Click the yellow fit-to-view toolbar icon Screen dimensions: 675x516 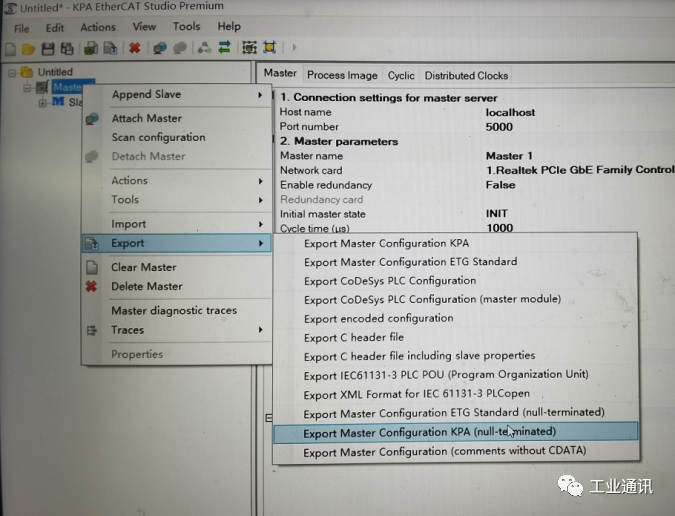[269, 46]
